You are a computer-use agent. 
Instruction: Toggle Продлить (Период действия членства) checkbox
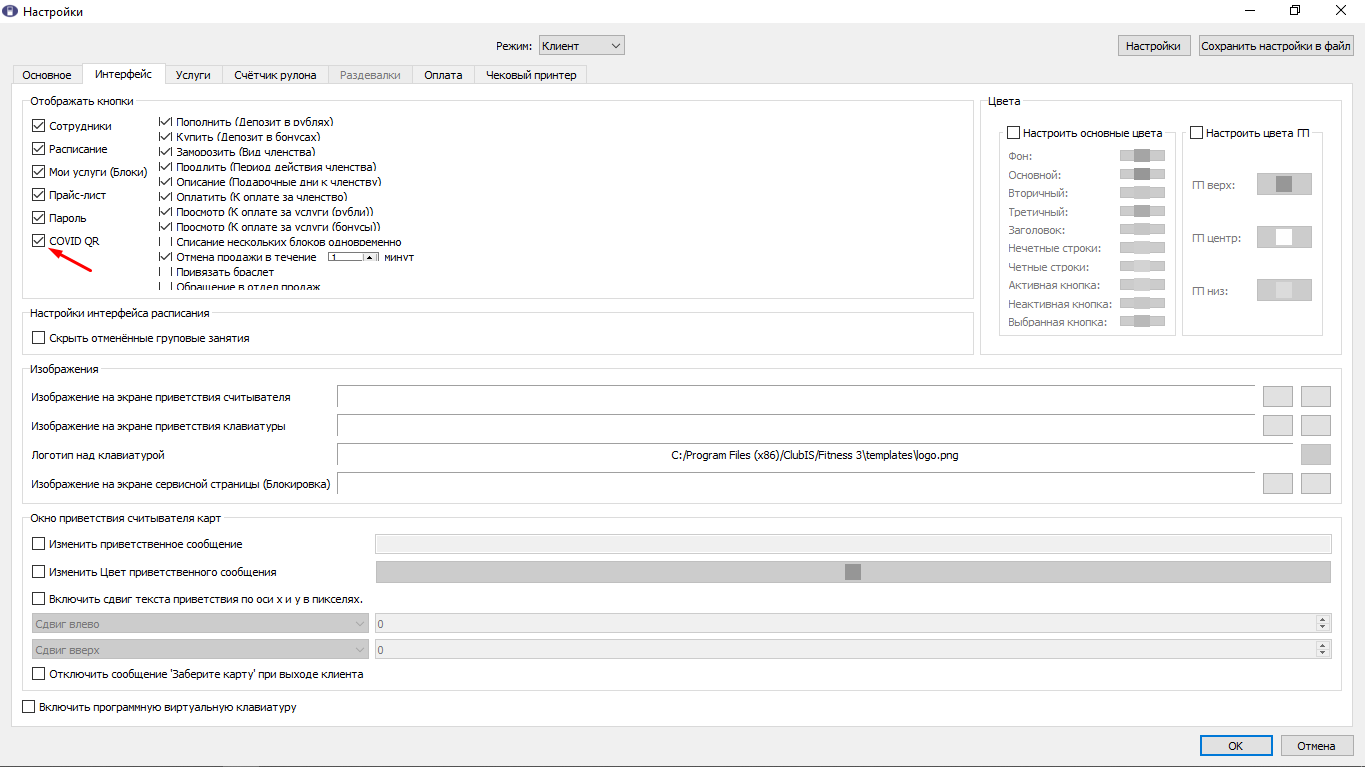166,167
